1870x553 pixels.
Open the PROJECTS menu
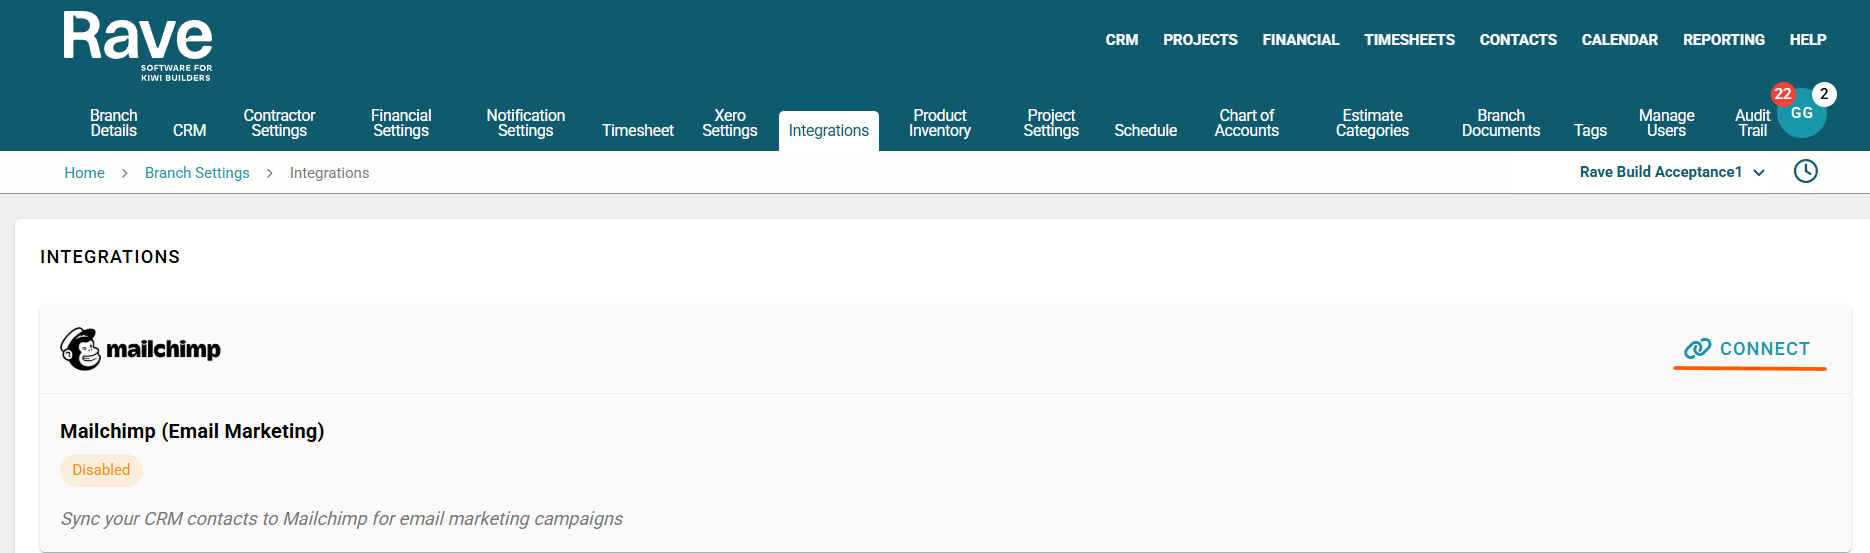[x=1200, y=40]
